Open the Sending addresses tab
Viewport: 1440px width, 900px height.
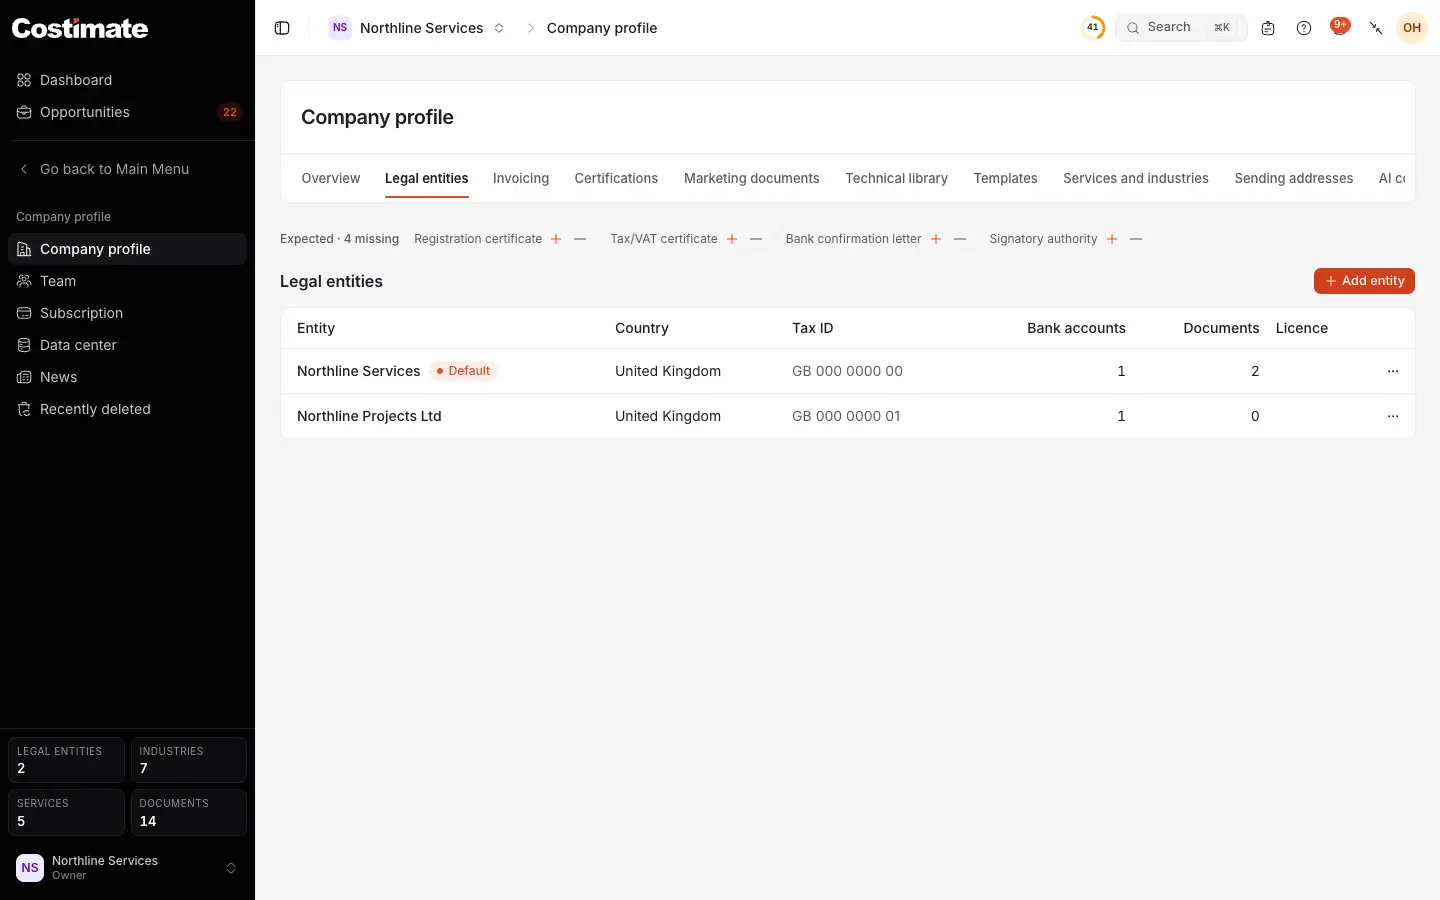click(1294, 178)
